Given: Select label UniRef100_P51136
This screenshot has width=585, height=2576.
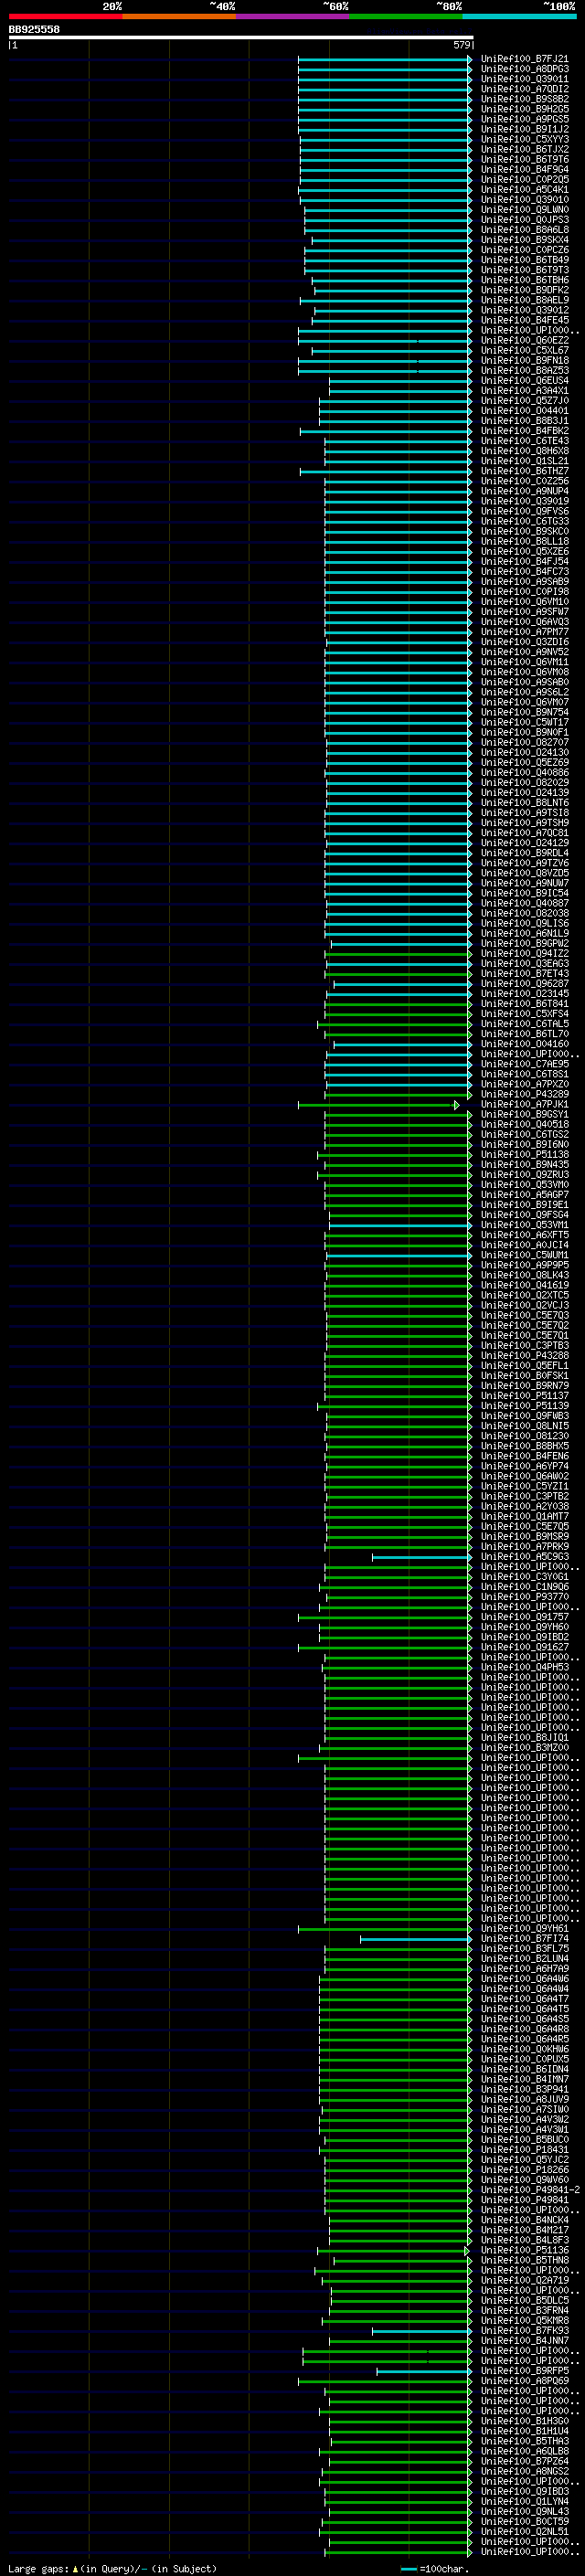Looking at the screenshot, I should tap(524, 2250).
